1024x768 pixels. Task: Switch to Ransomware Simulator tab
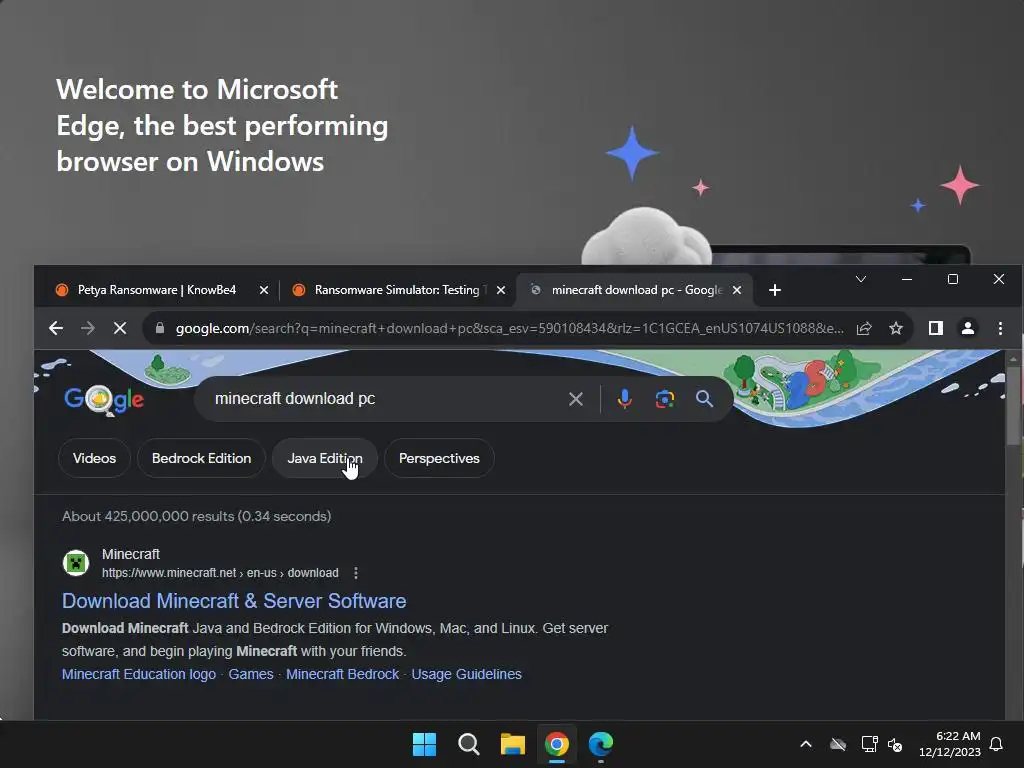397,290
